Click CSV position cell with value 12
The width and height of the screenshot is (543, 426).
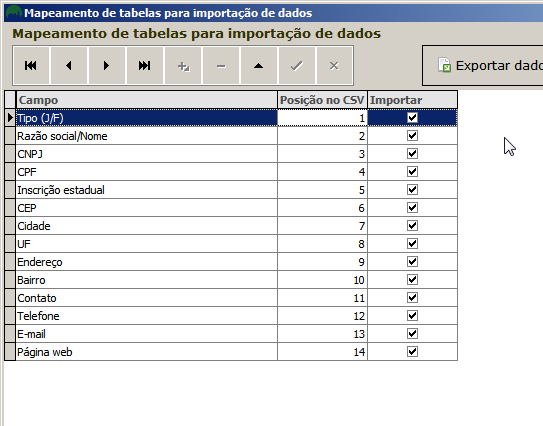(x=322, y=316)
